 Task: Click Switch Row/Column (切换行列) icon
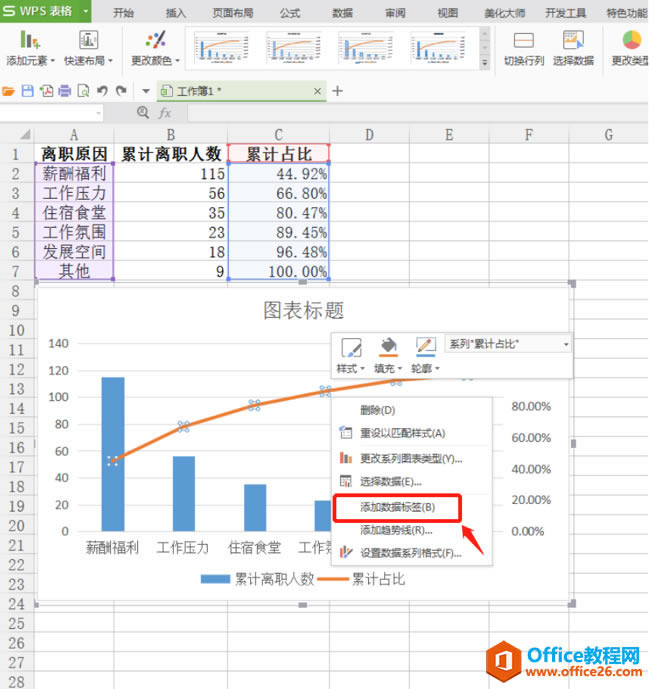pos(523,40)
